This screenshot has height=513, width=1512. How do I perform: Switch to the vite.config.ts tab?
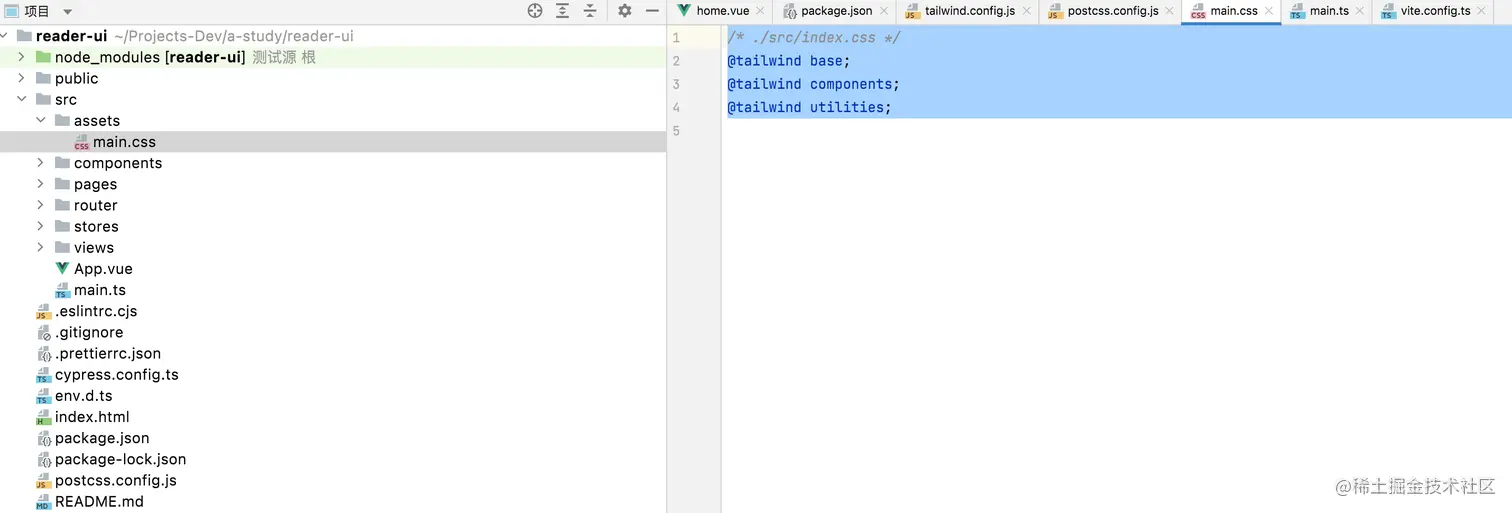[1435, 11]
